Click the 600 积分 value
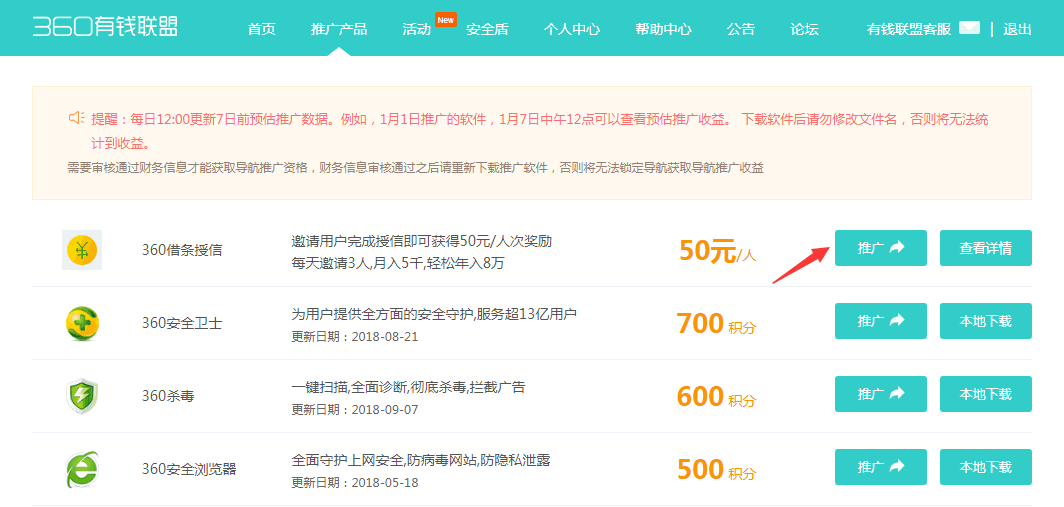 tap(716, 396)
